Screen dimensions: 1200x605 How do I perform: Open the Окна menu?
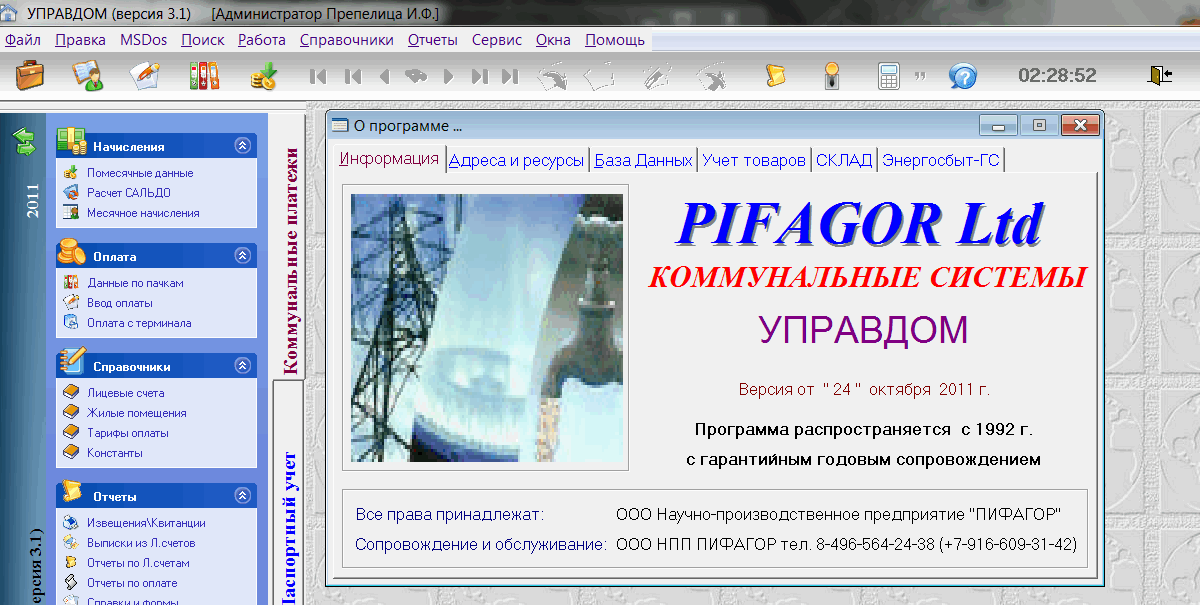pos(553,40)
